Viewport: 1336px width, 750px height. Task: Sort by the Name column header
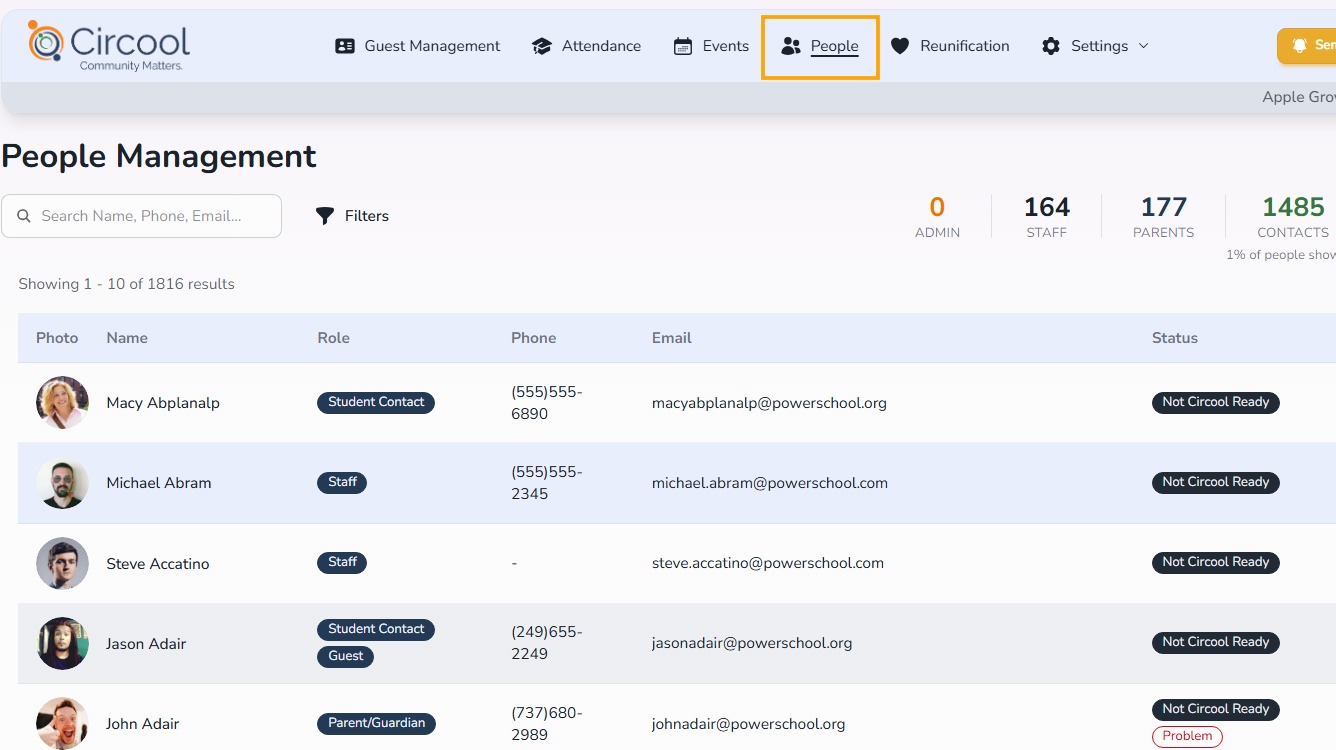tap(127, 338)
